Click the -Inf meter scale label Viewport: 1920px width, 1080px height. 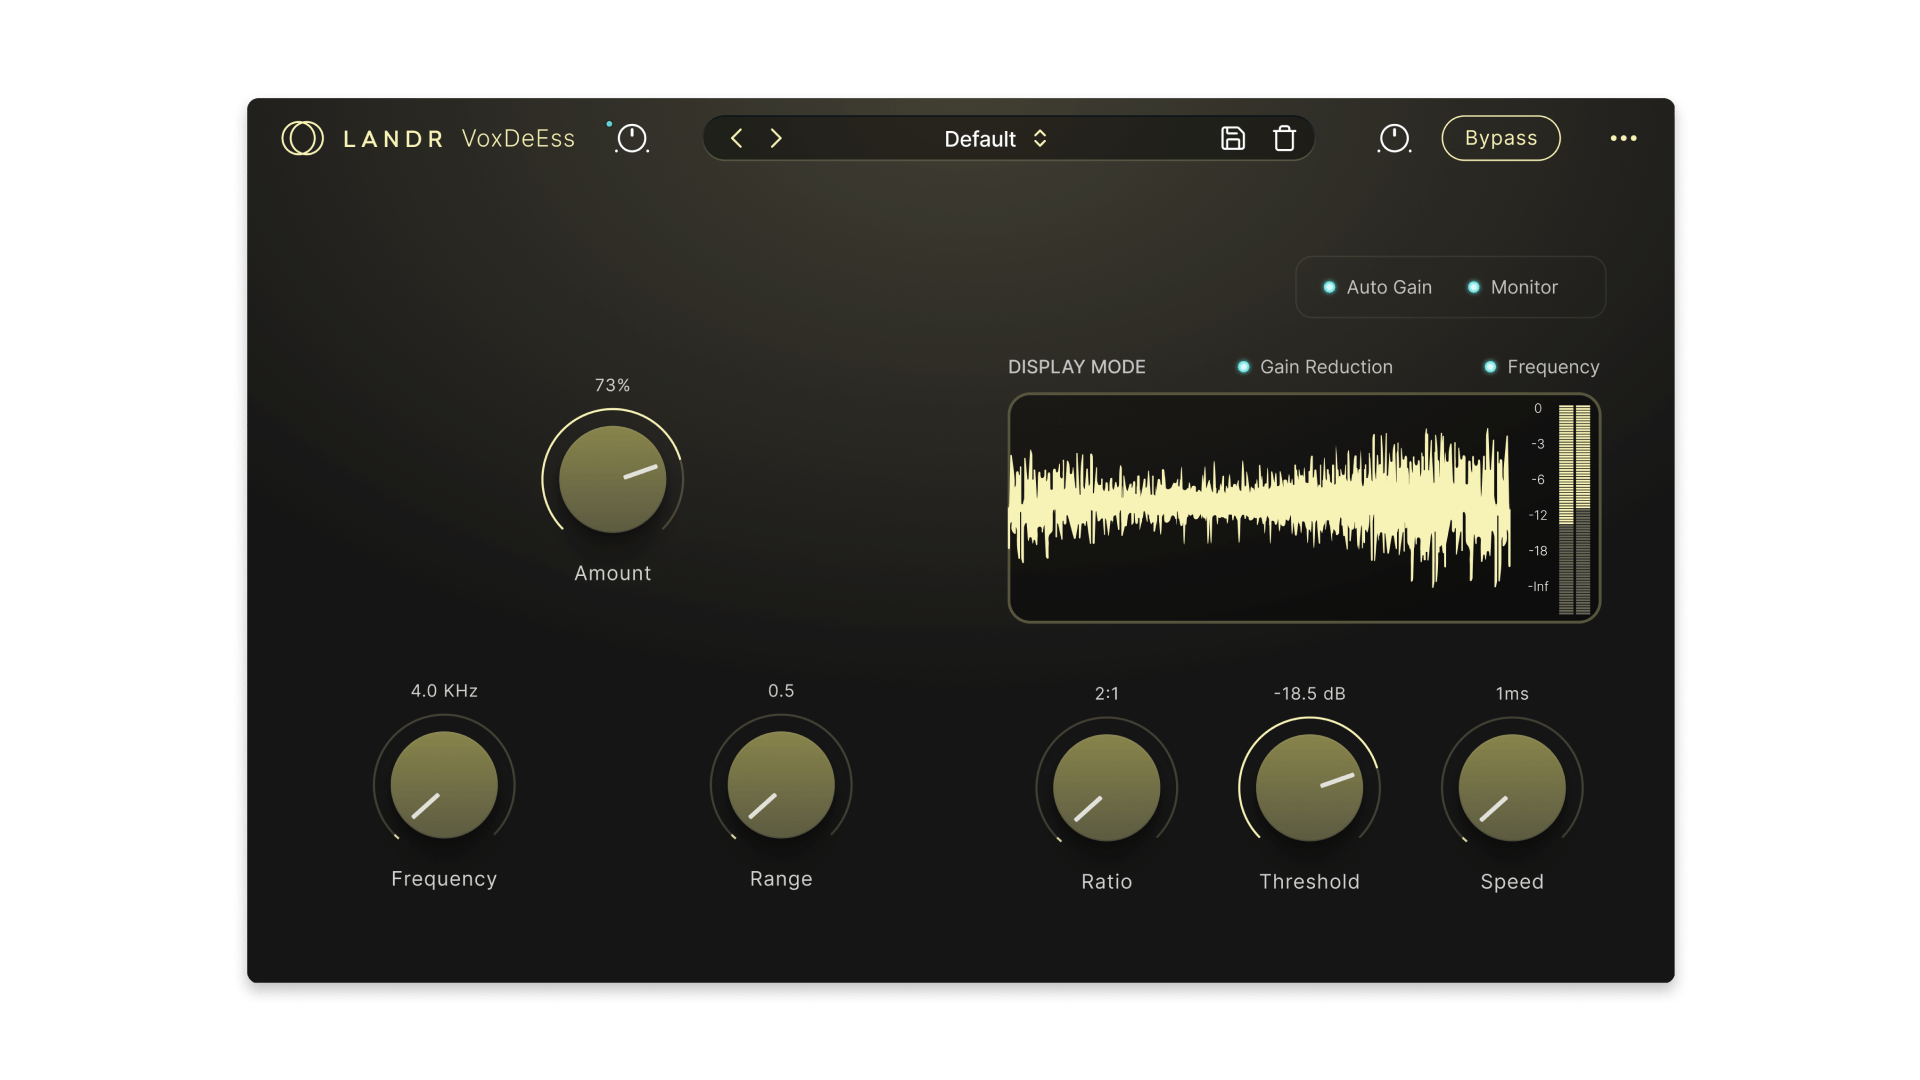[1538, 586]
